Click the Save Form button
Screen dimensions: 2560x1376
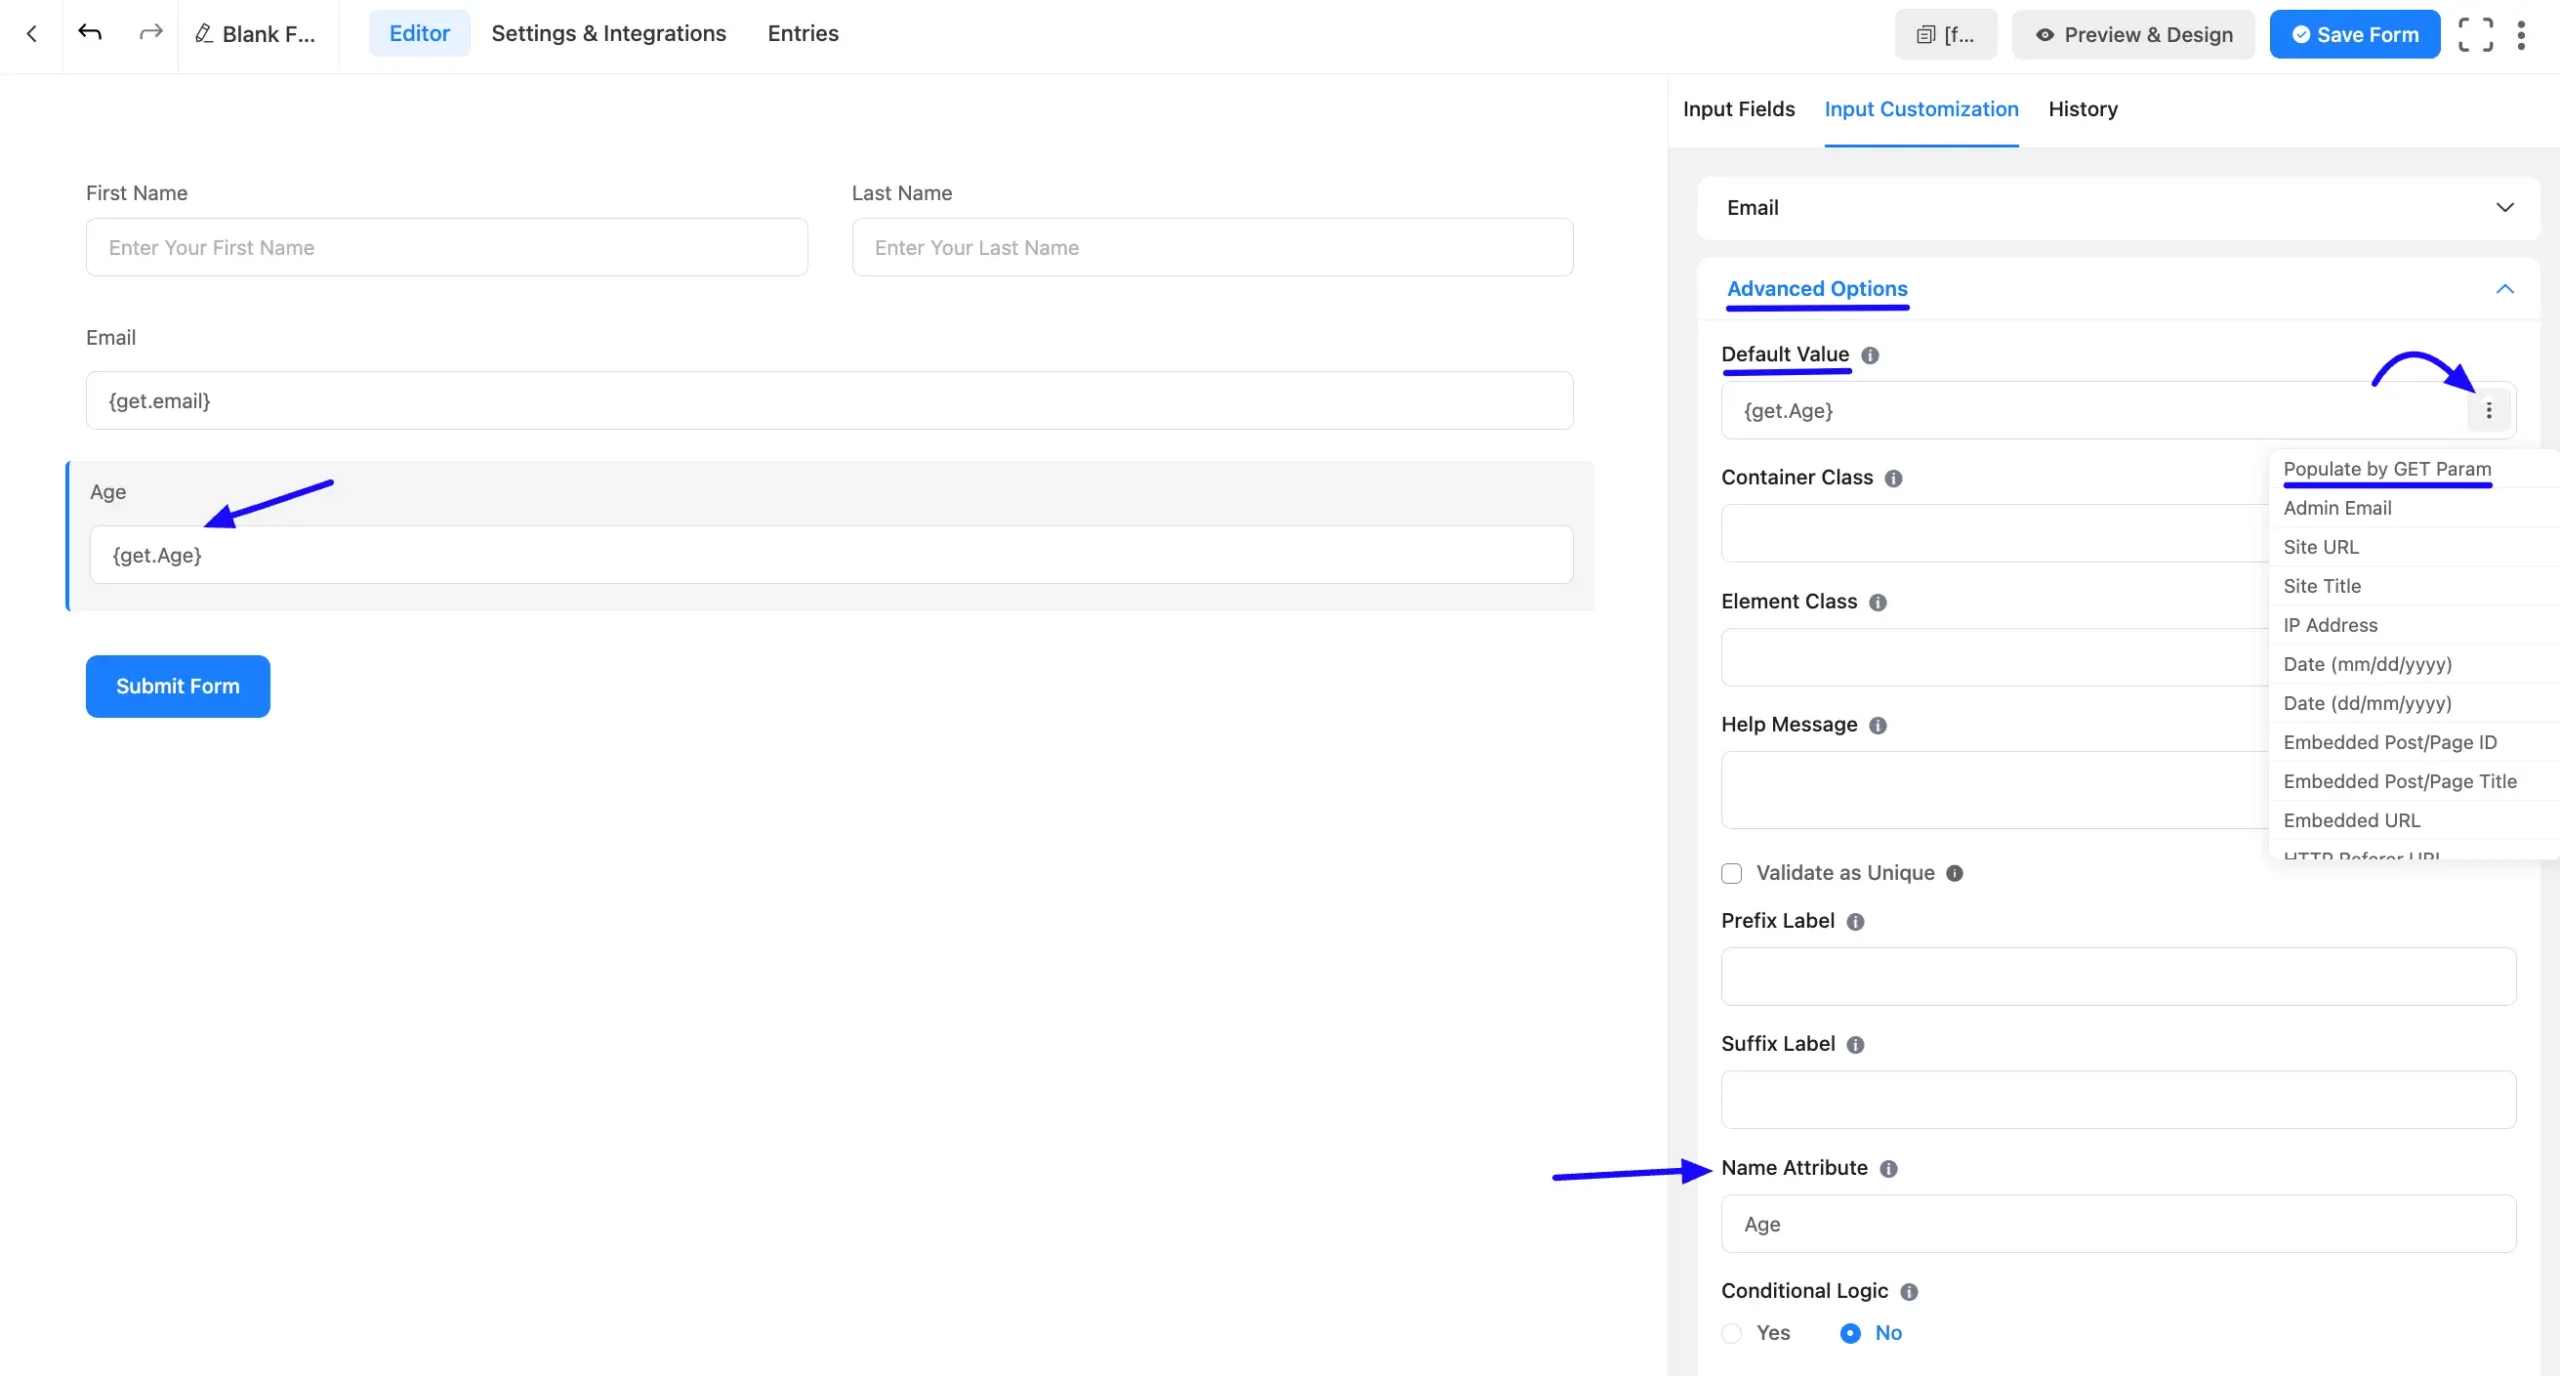(2354, 34)
